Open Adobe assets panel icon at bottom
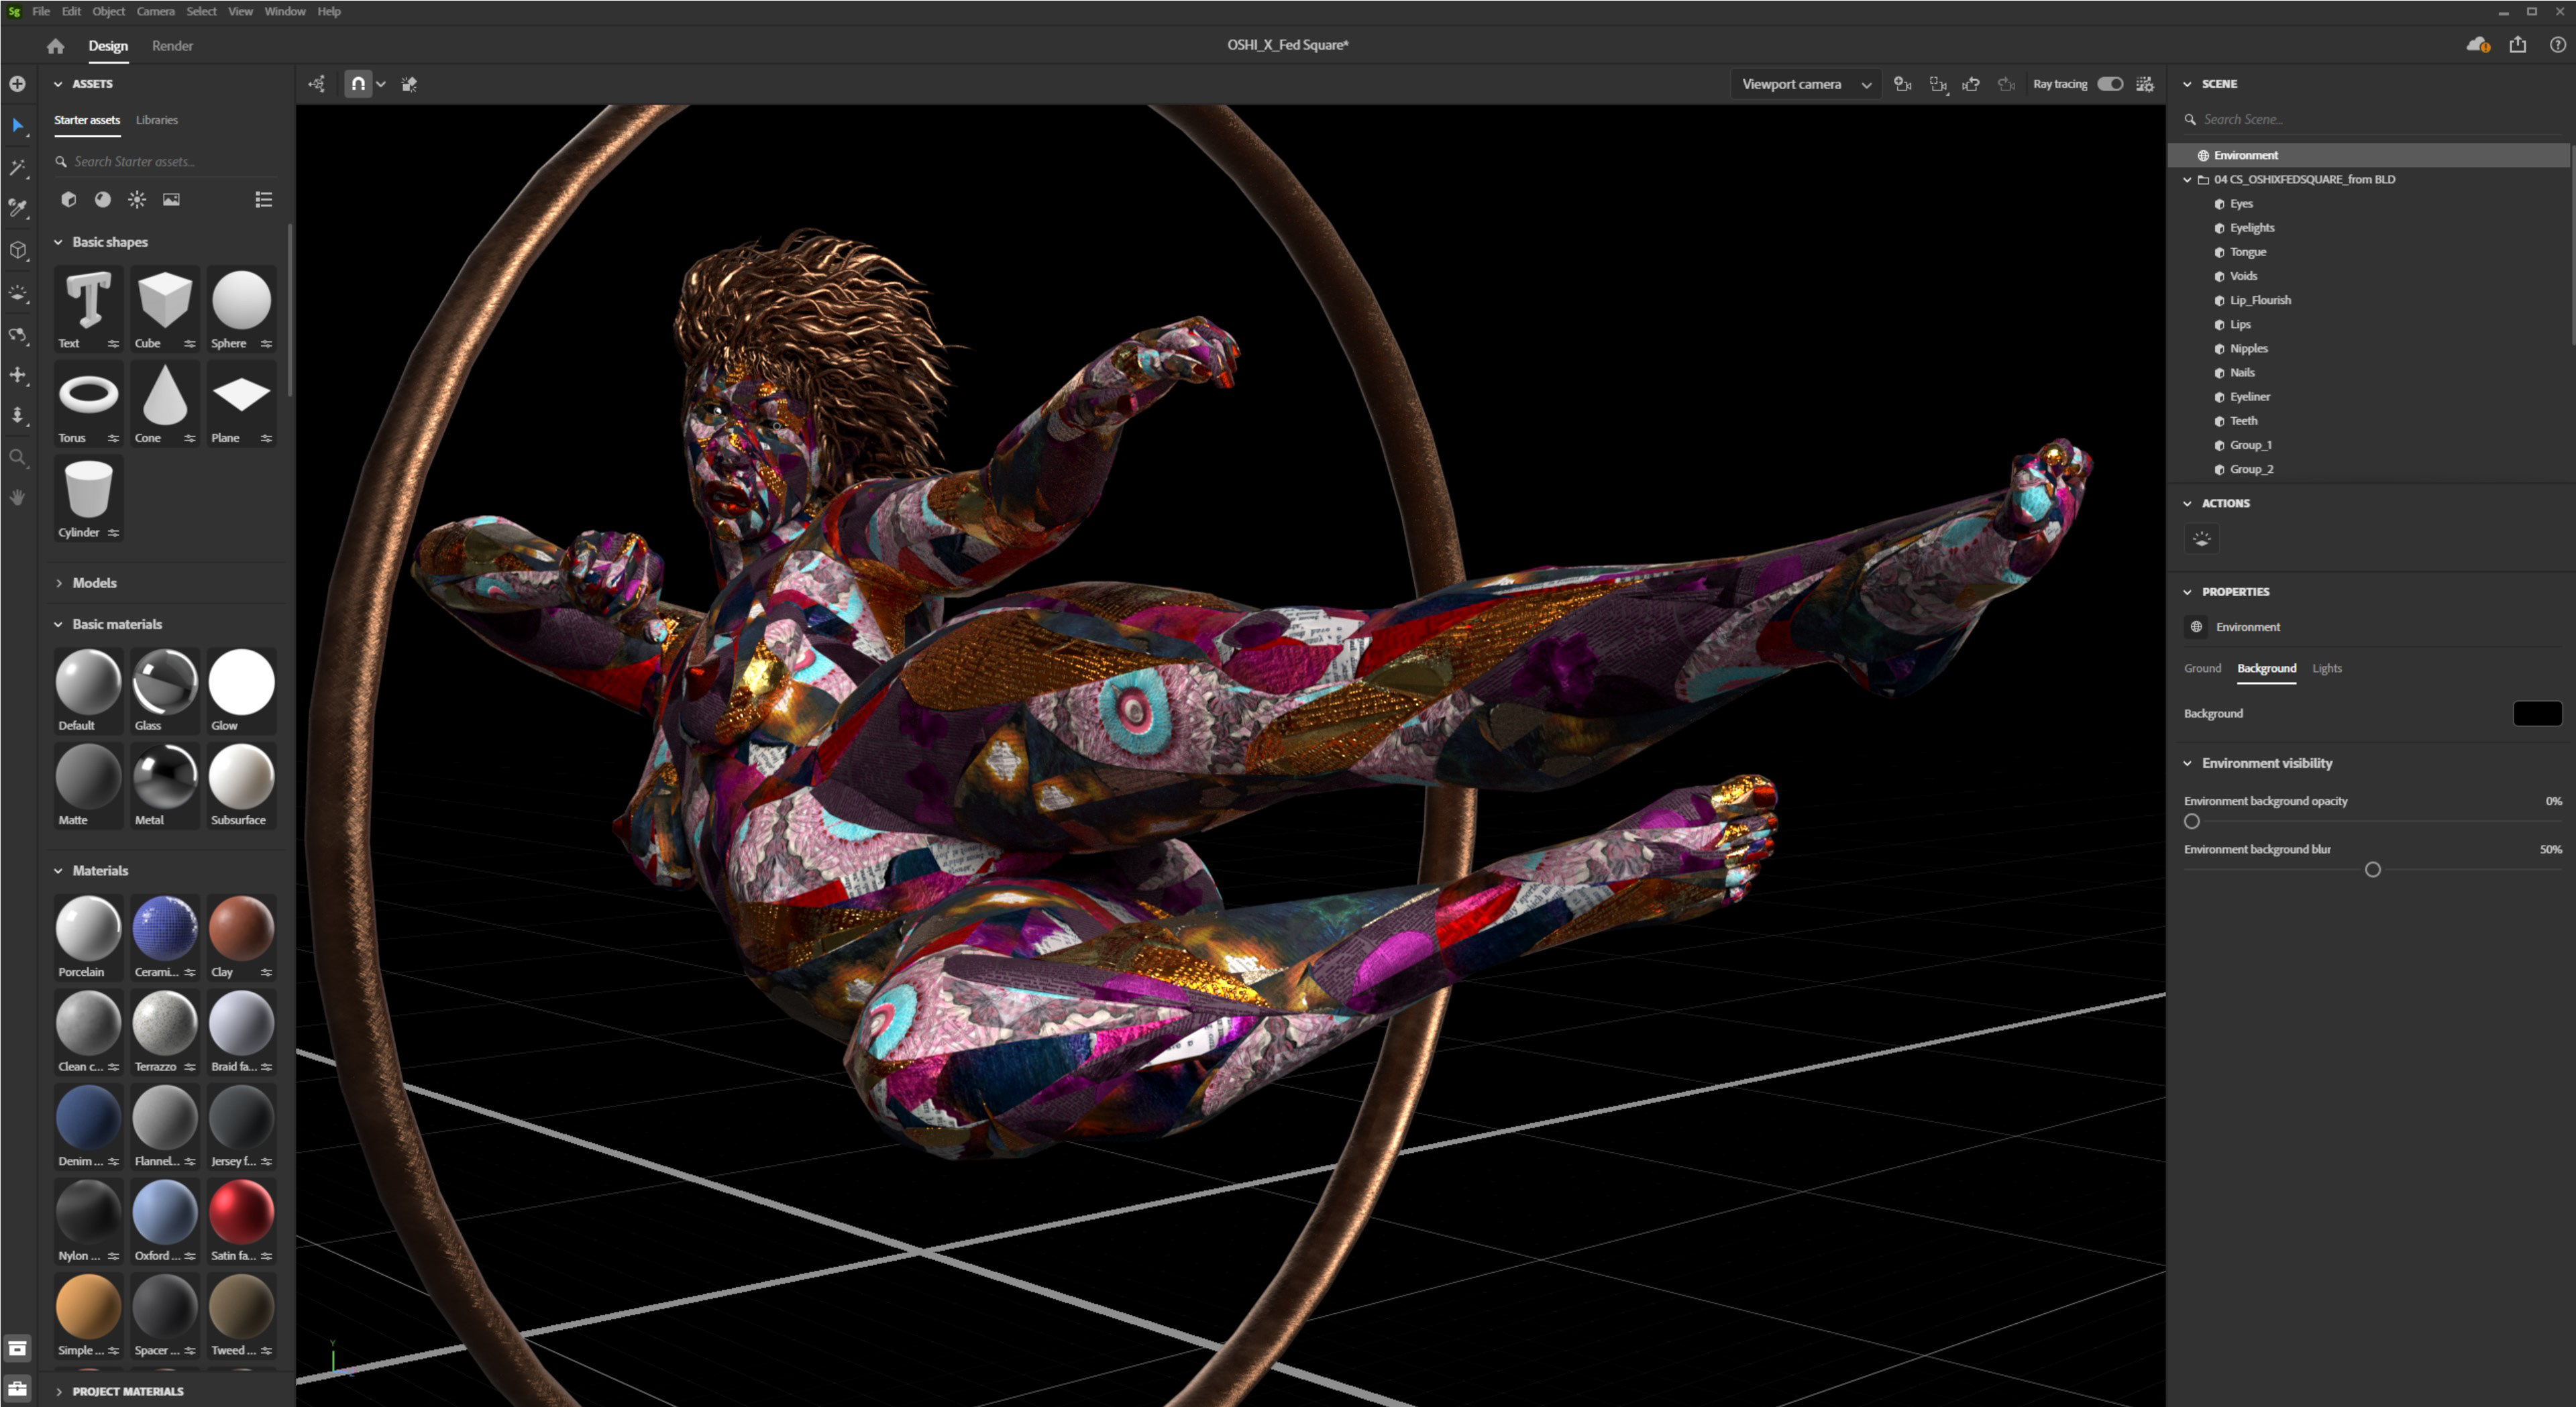Image resolution: width=2576 pixels, height=1407 pixels. (17, 1348)
